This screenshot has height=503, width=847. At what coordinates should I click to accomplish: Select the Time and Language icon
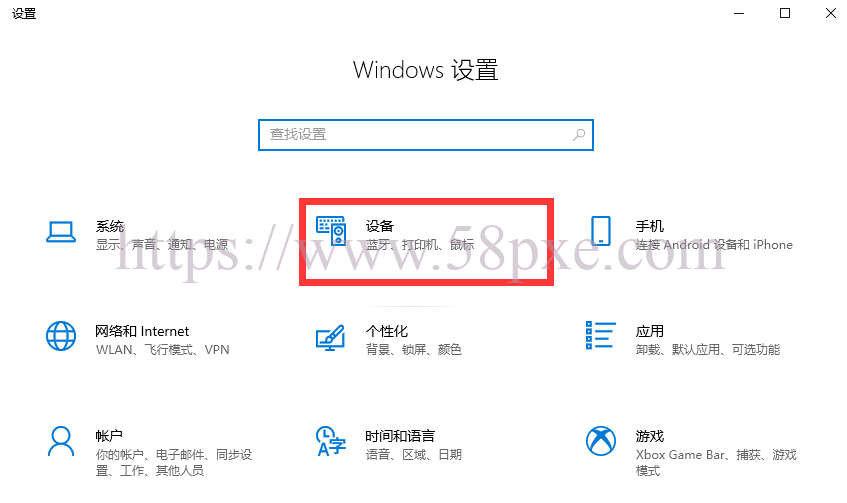pos(331,441)
